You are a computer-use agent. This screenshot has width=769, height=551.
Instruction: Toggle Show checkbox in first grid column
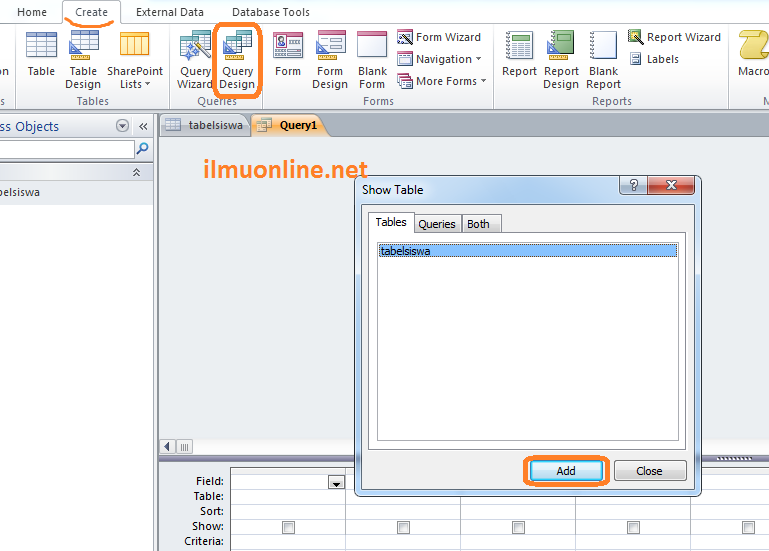pyautogui.click(x=288, y=527)
